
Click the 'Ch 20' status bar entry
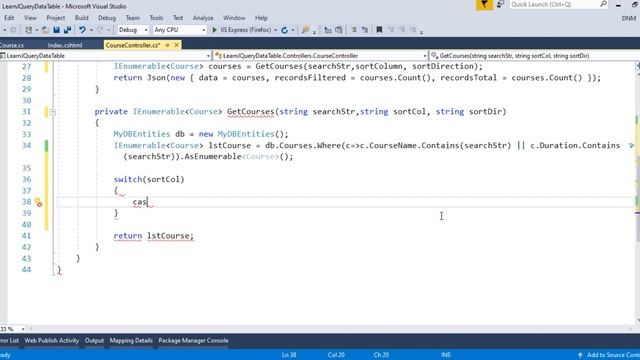click(381, 355)
